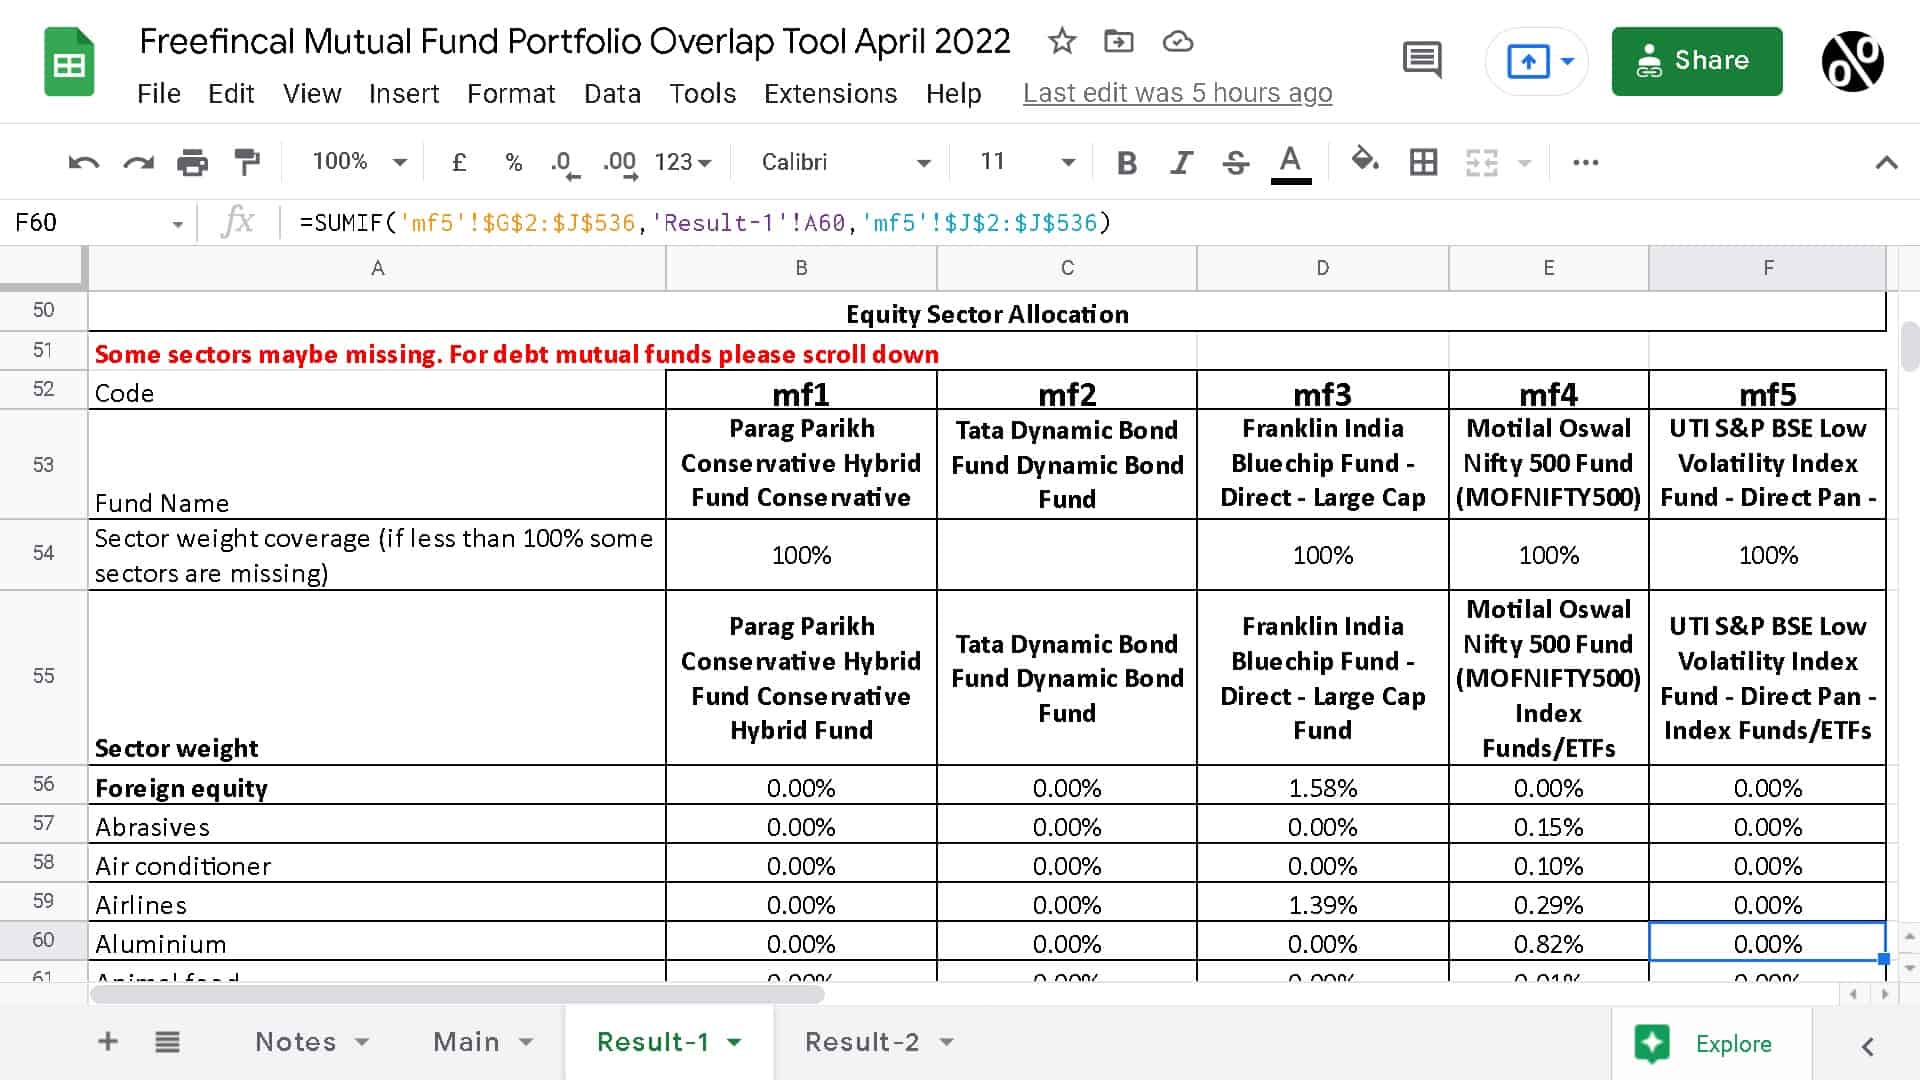
Task: Decrease decimal places on selection
Action: coord(561,161)
